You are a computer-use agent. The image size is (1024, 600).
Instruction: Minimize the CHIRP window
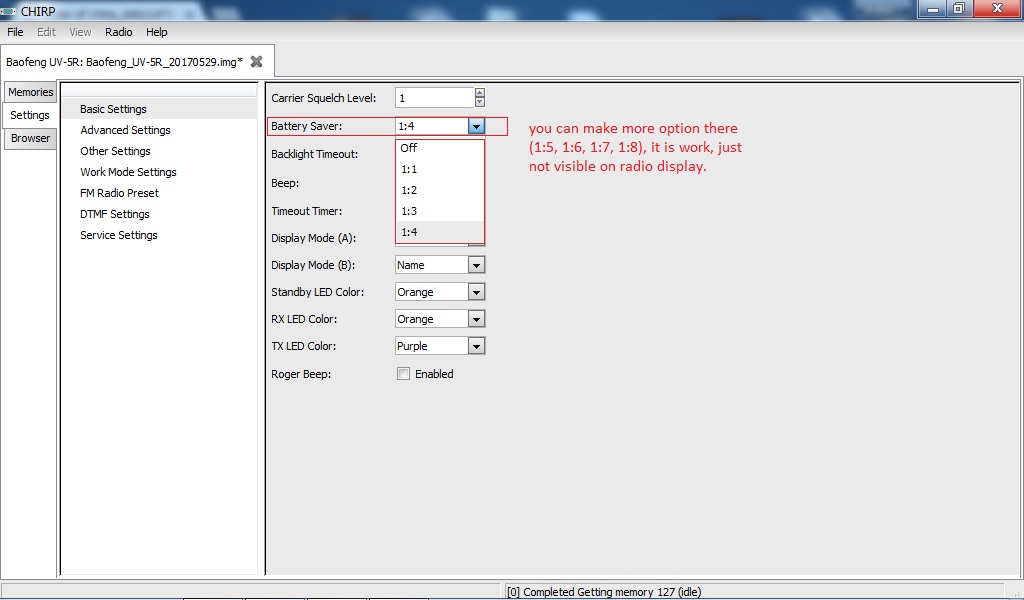click(x=933, y=9)
